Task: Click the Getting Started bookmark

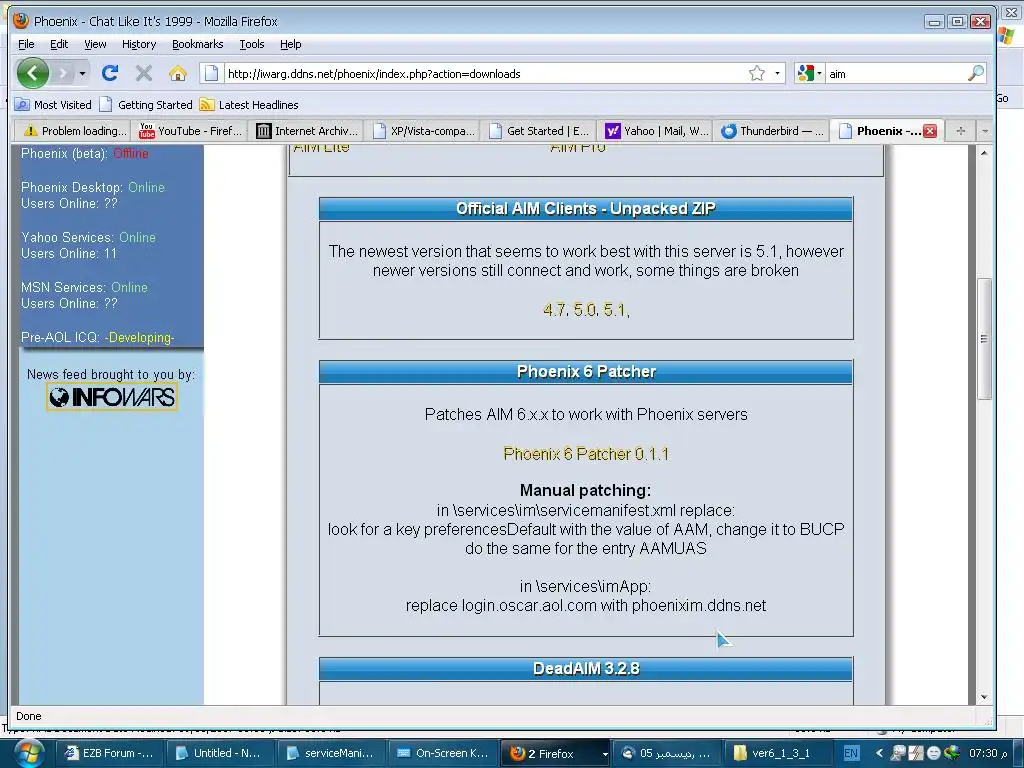Action: [x=146, y=104]
